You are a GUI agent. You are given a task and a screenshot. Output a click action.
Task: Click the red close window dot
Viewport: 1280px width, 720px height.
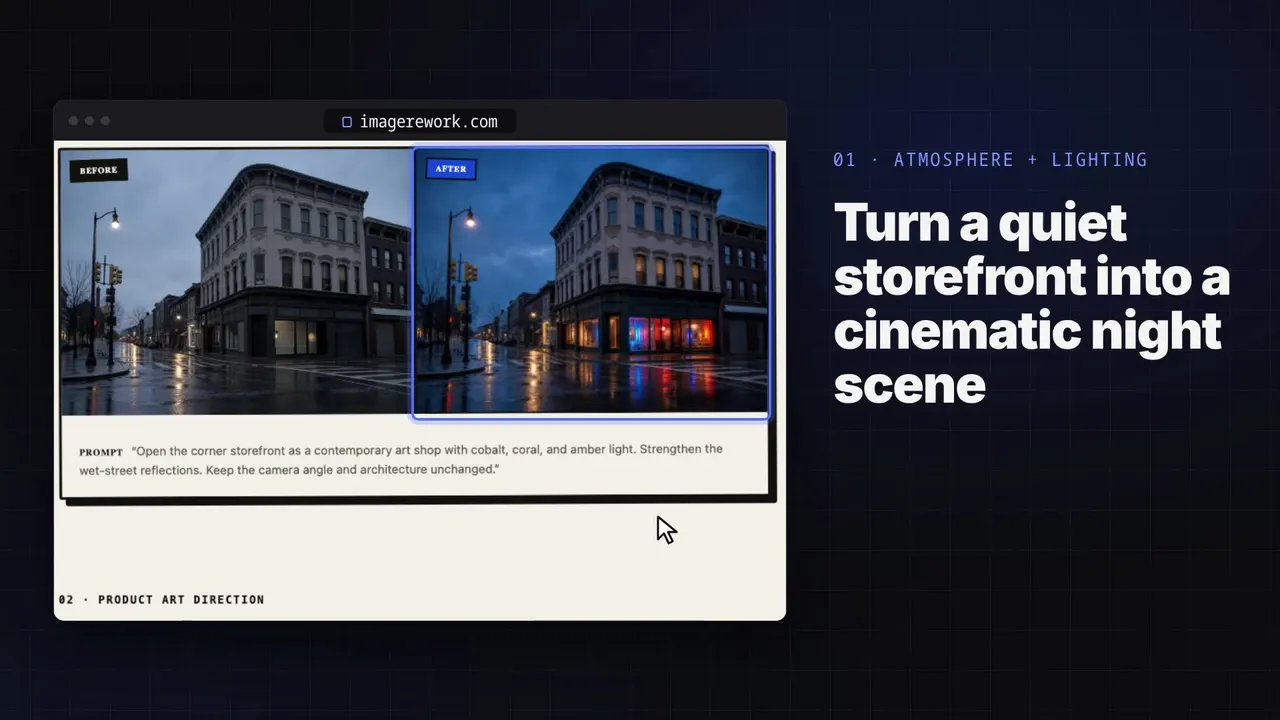click(x=73, y=121)
